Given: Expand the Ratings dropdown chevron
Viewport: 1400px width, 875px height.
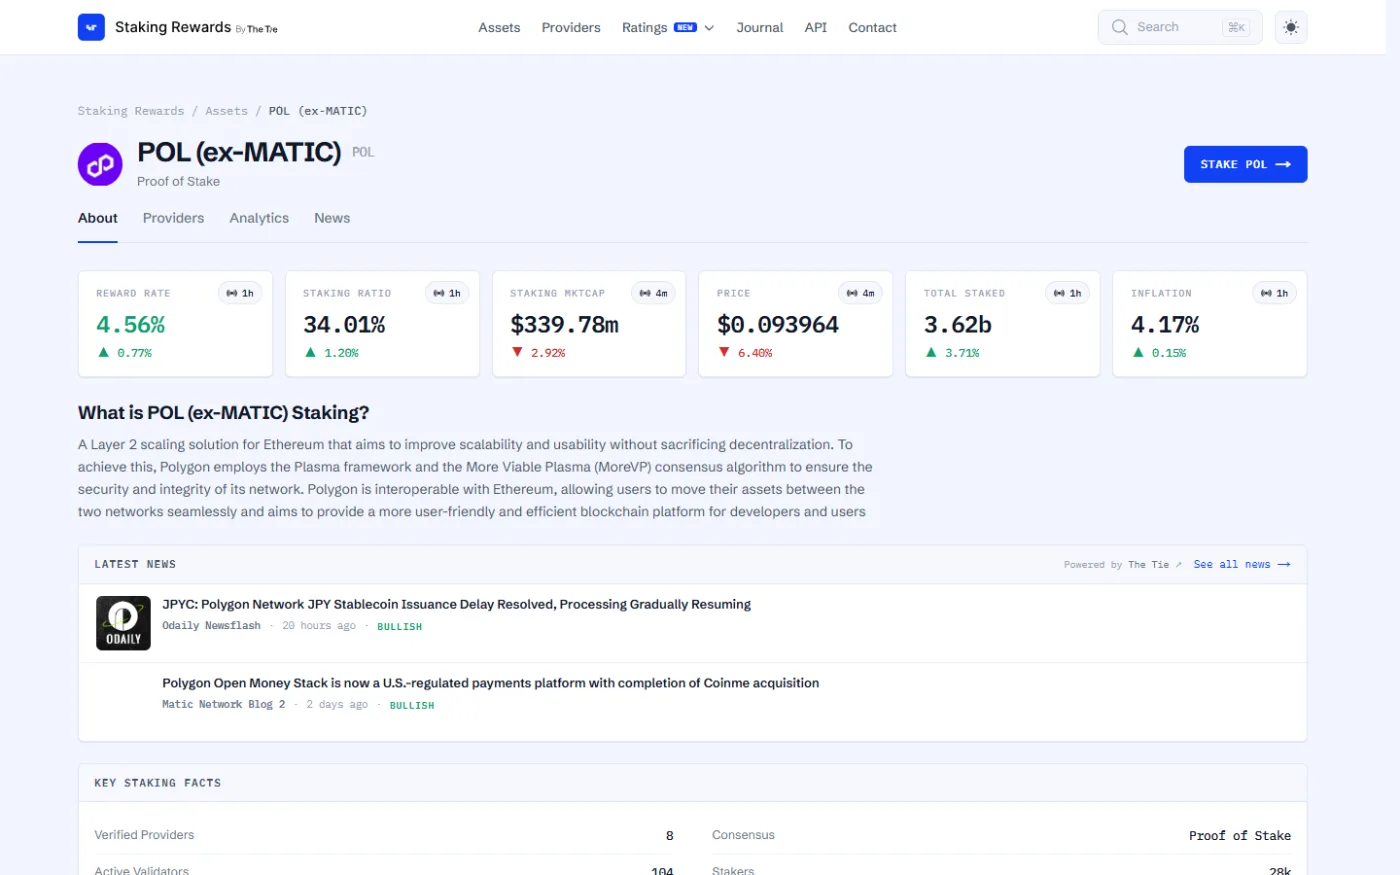Looking at the screenshot, I should (x=709, y=28).
